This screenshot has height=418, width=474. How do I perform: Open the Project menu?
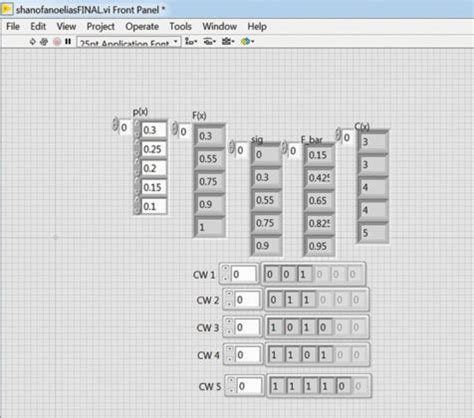[x=101, y=26]
